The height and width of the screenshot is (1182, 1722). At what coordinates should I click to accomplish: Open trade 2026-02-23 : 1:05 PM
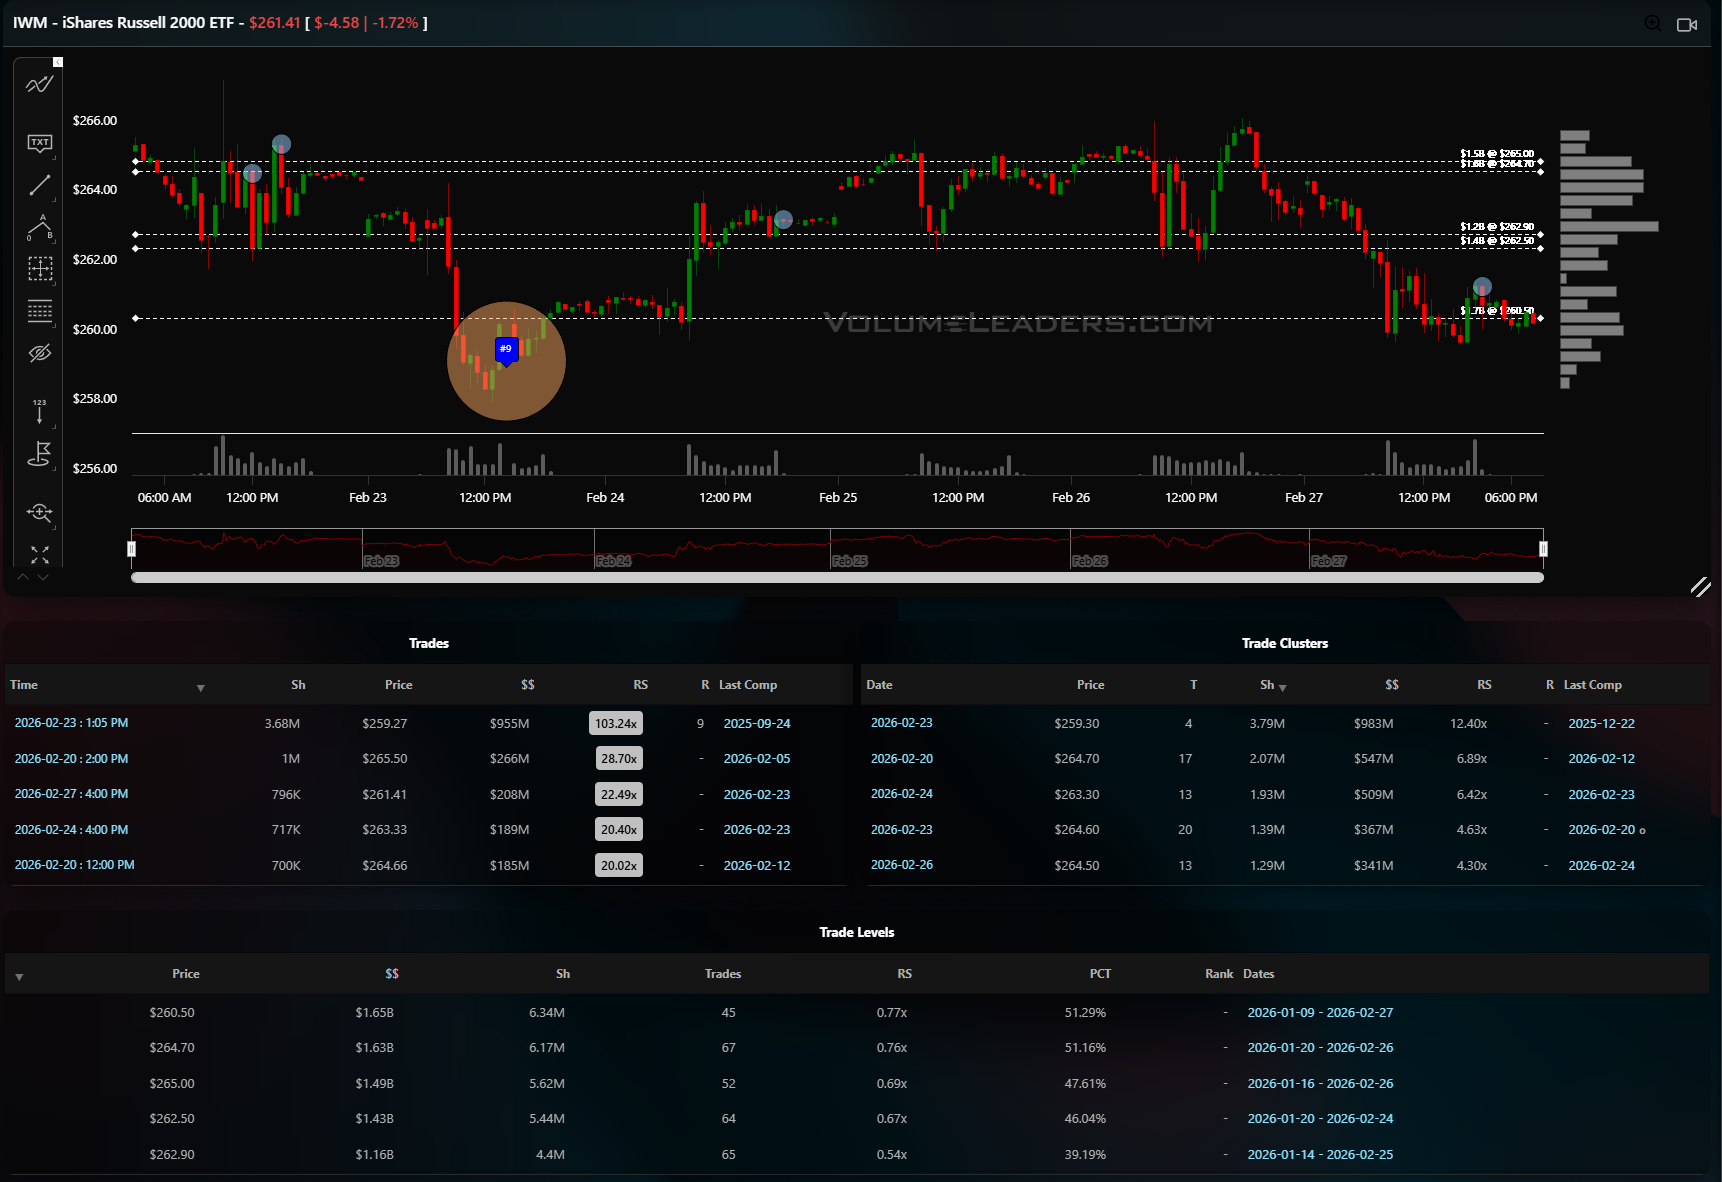(71, 723)
